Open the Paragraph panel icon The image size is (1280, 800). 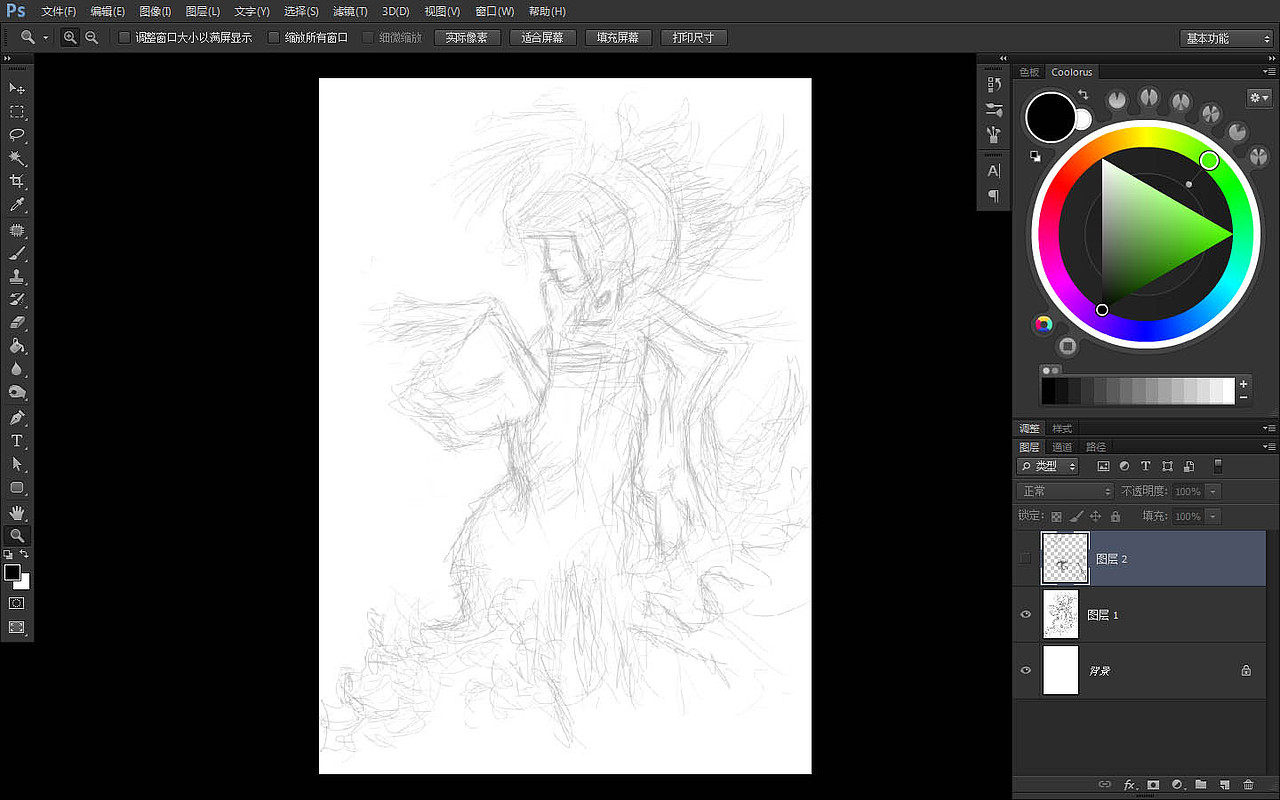tap(994, 196)
